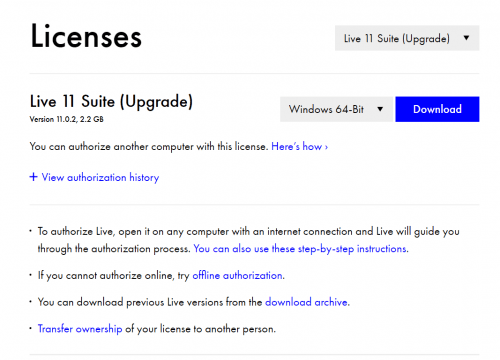Click the Version 11.0.2, 2.2 GB text
500x360 pixels.
[x=67, y=119]
